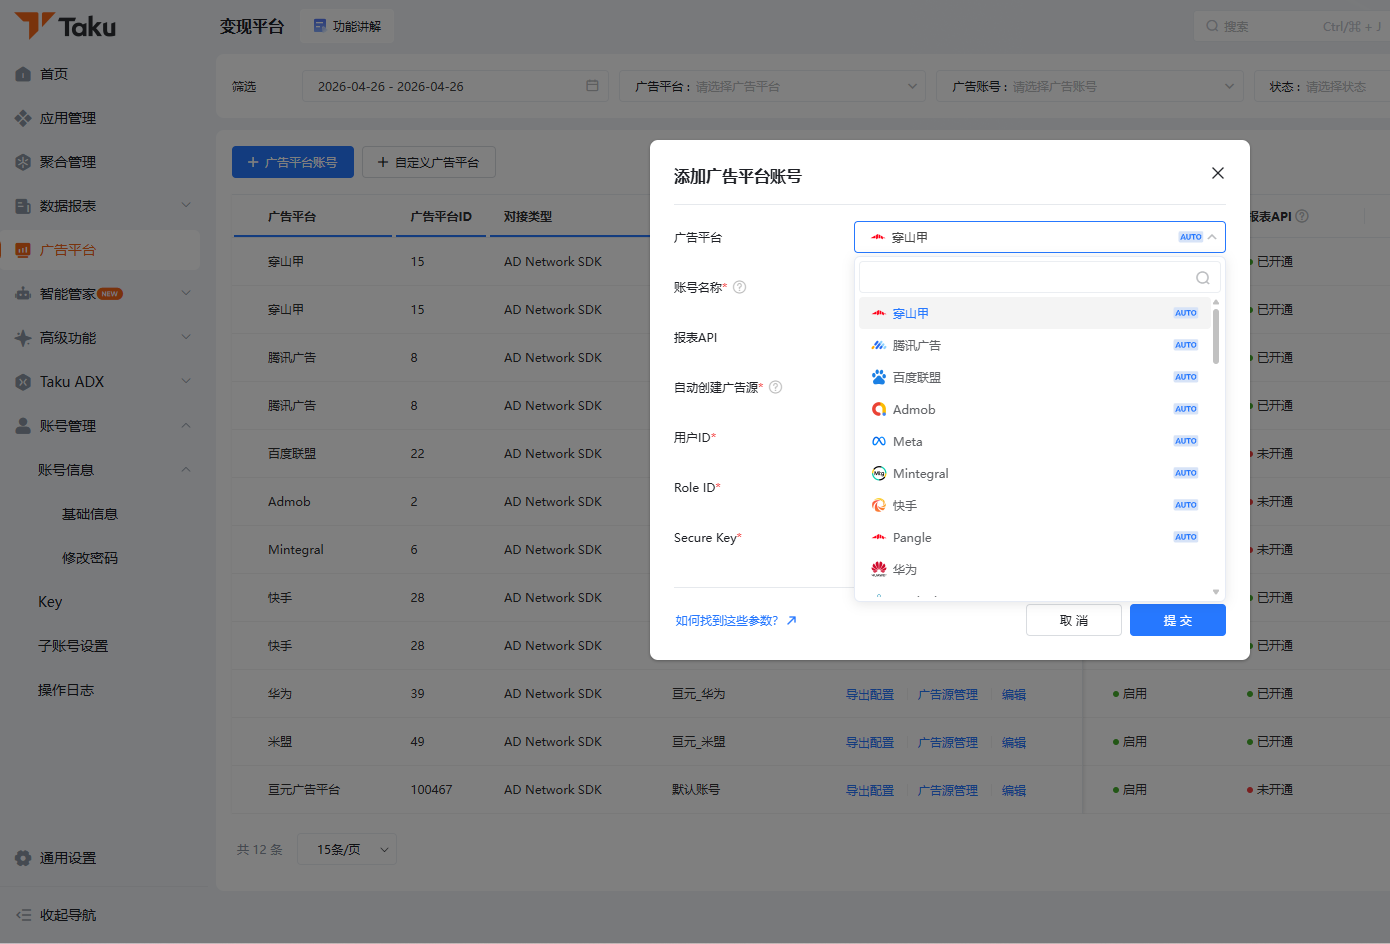Open 修改密码 menu item
Screen dimensions: 1390x944
tap(90, 558)
